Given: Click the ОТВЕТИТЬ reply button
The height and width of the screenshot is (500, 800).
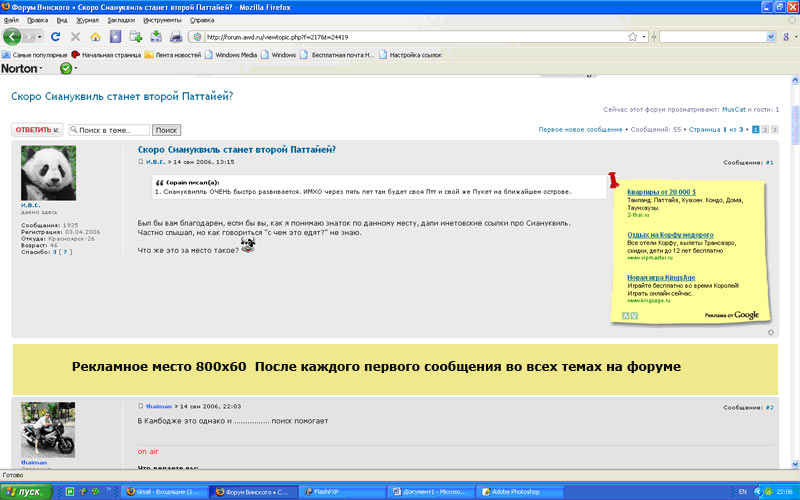Looking at the screenshot, I should click(37, 130).
